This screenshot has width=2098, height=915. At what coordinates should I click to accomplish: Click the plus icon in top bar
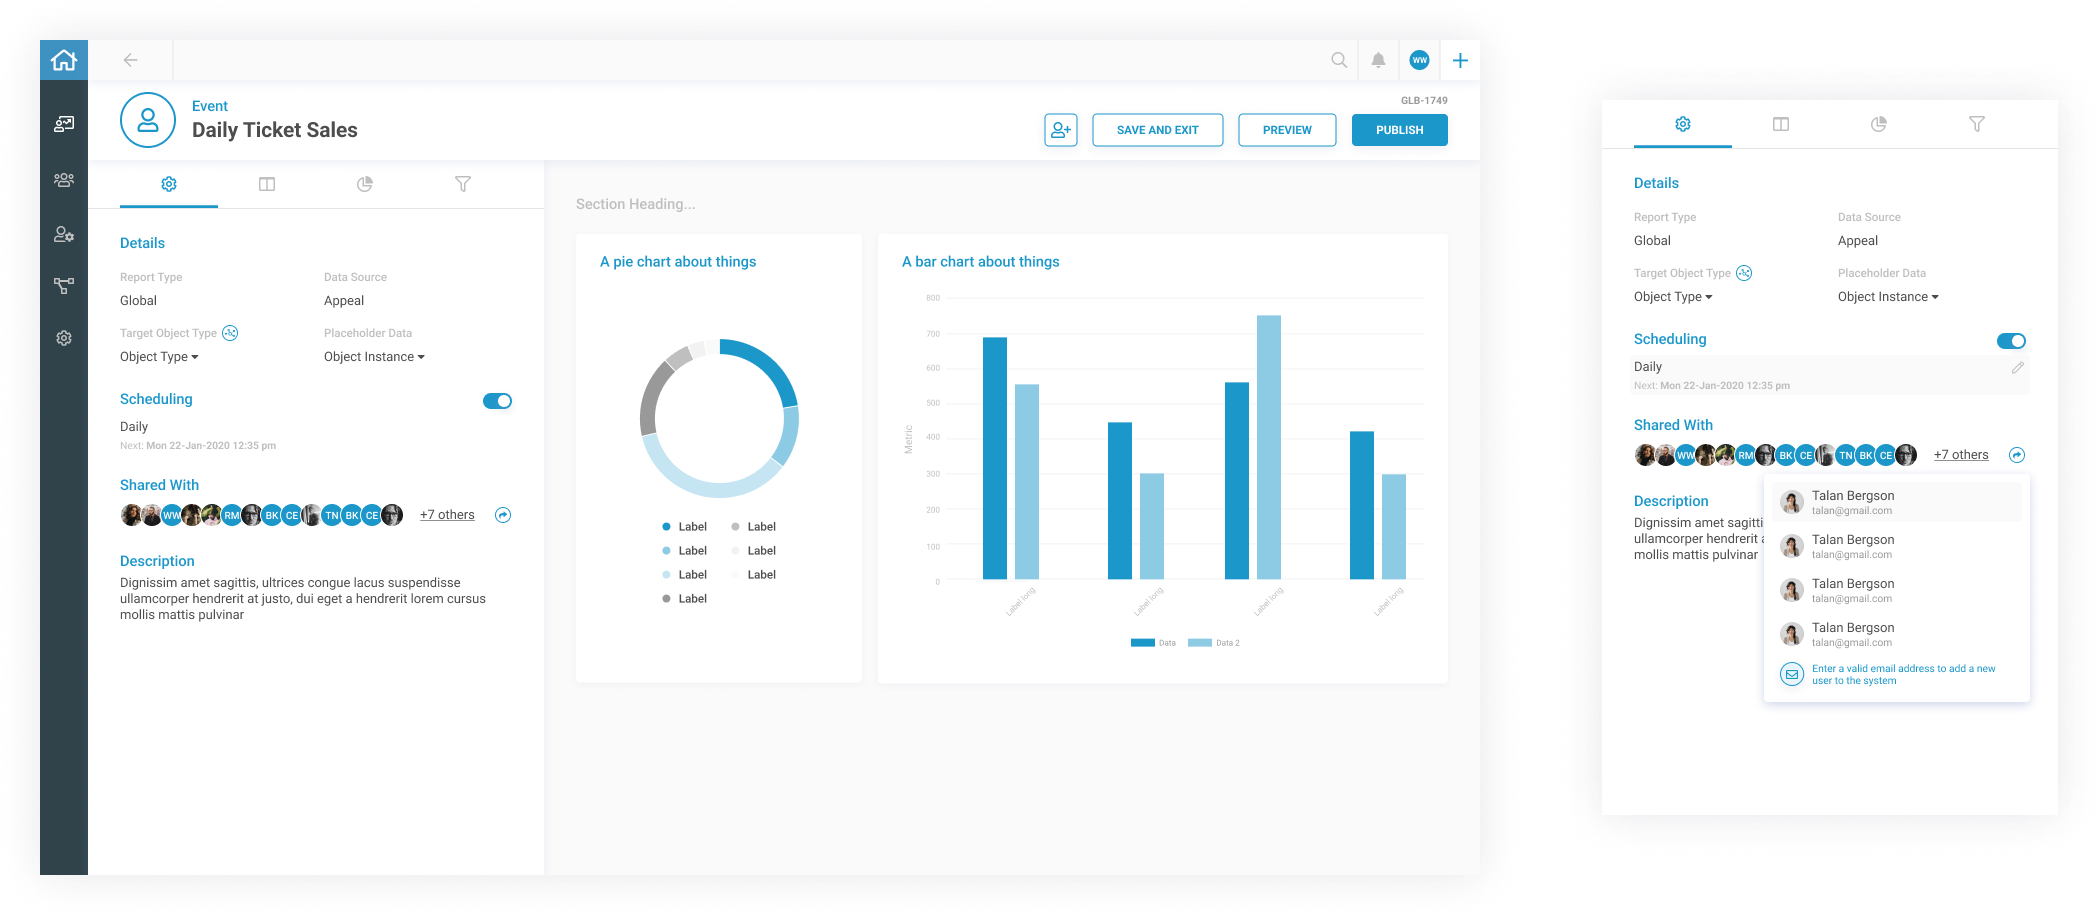(x=1460, y=60)
